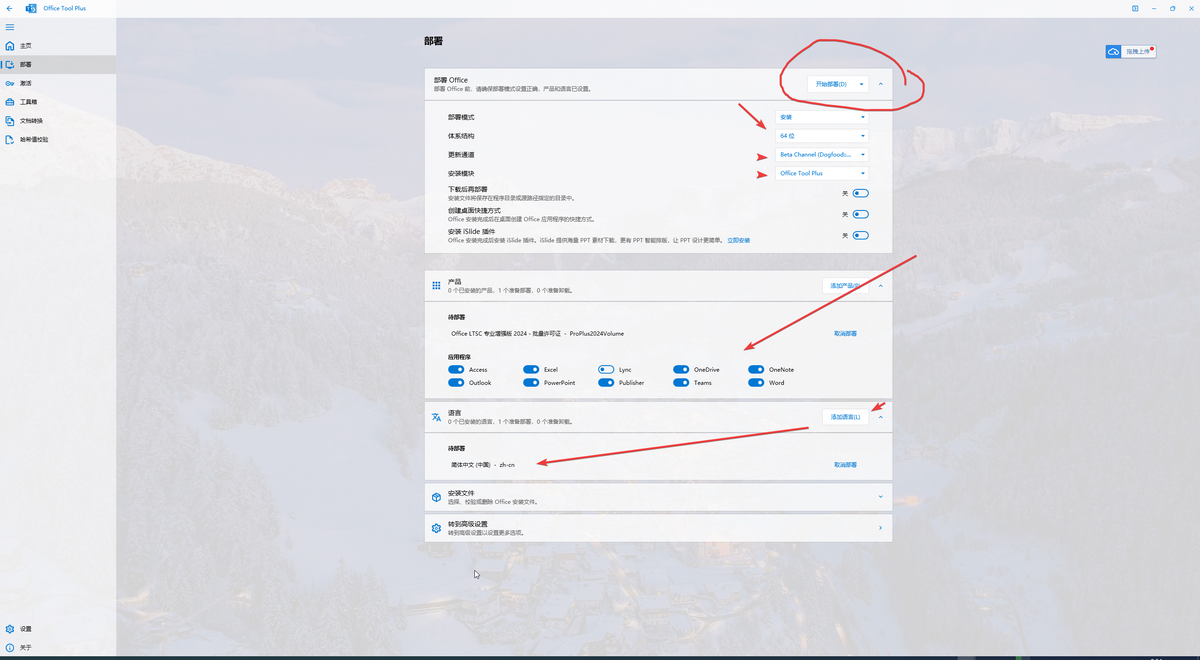Click the 拖拽上传 cloud upload button

click(1131, 51)
